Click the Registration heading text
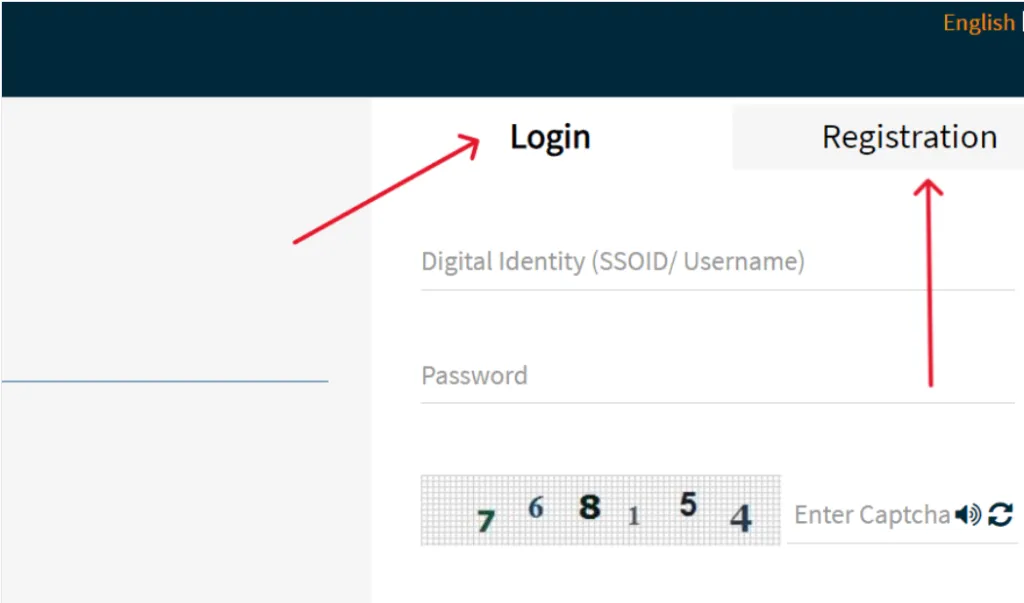 coord(908,137)
